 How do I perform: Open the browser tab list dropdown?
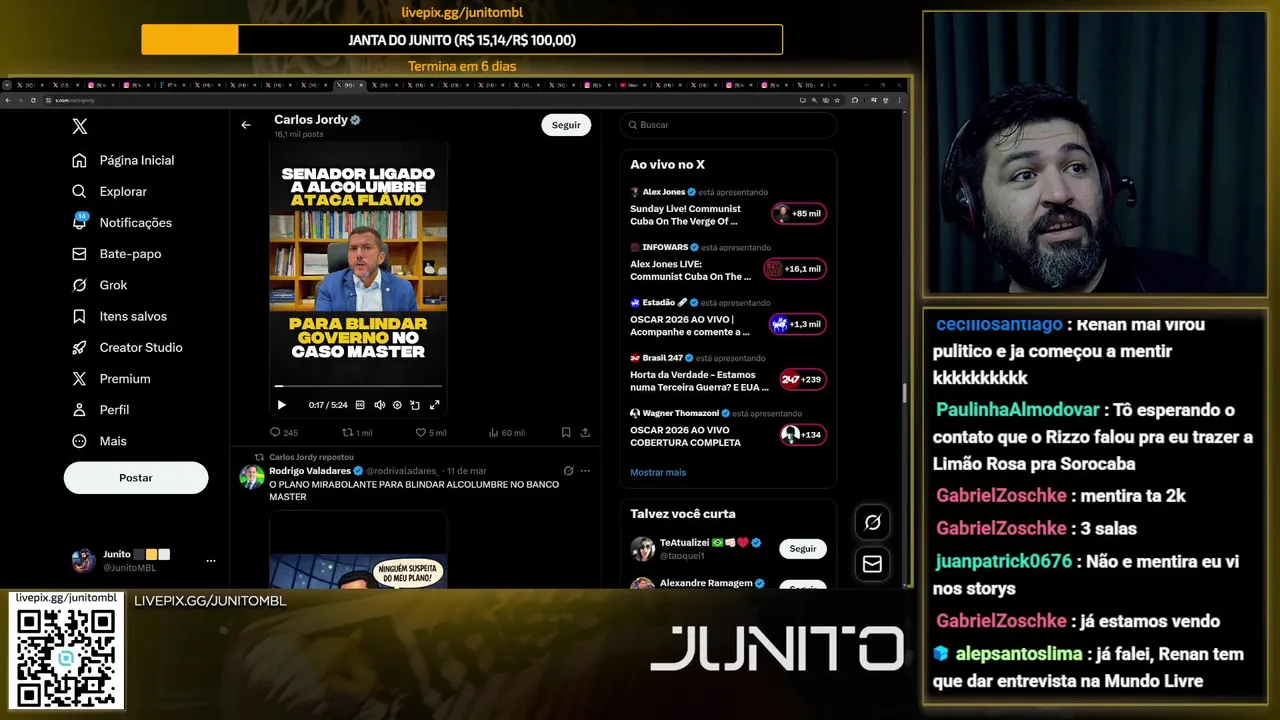point(7,86)
